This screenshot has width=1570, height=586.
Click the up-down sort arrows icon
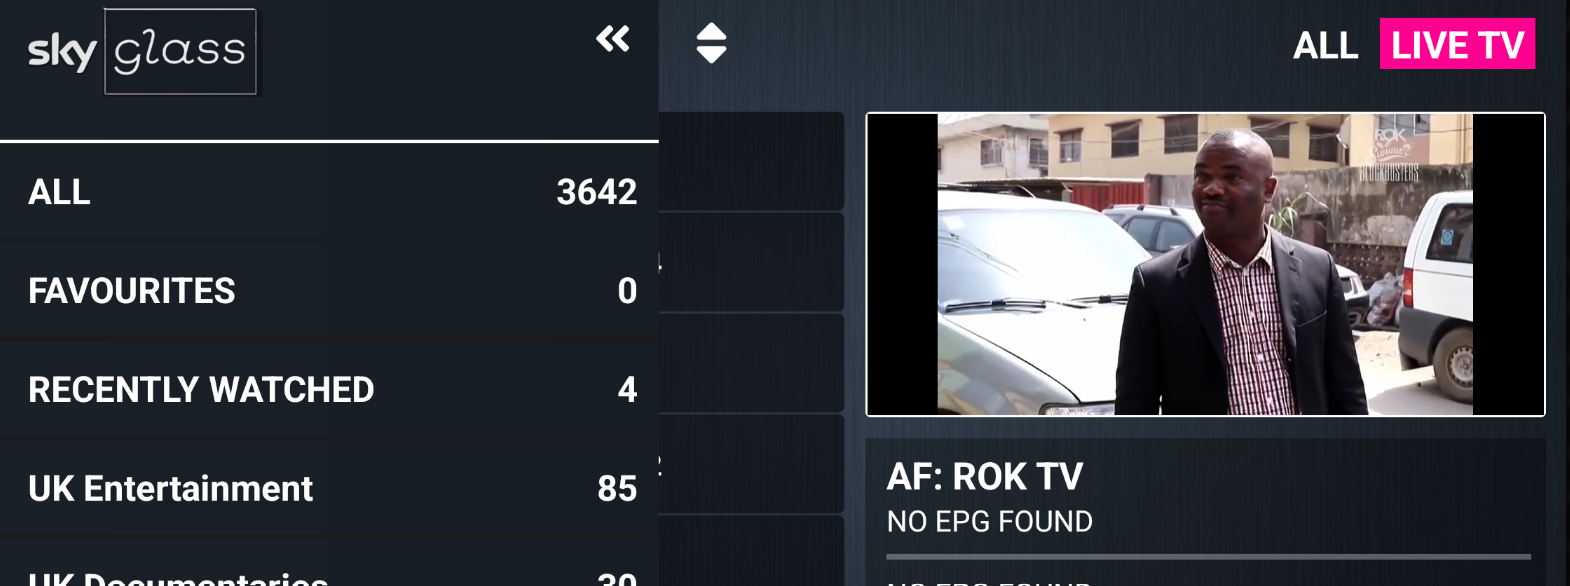(711, 43)
